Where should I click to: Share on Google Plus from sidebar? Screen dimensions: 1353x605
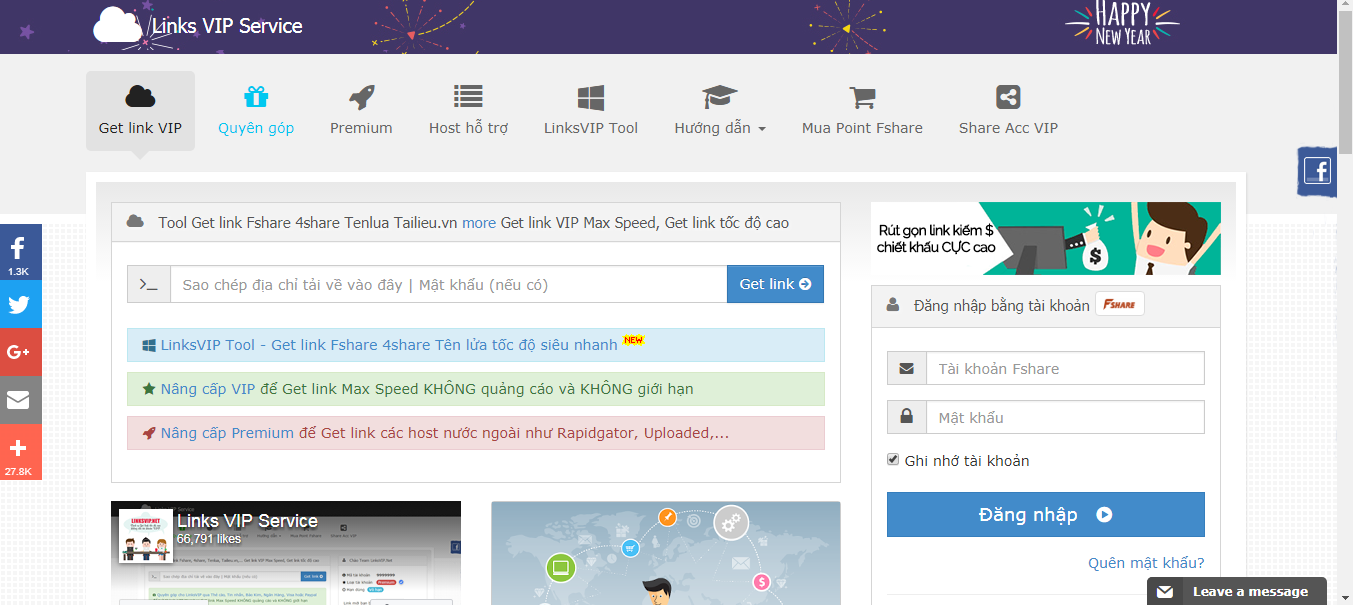(x=19, y=352)
